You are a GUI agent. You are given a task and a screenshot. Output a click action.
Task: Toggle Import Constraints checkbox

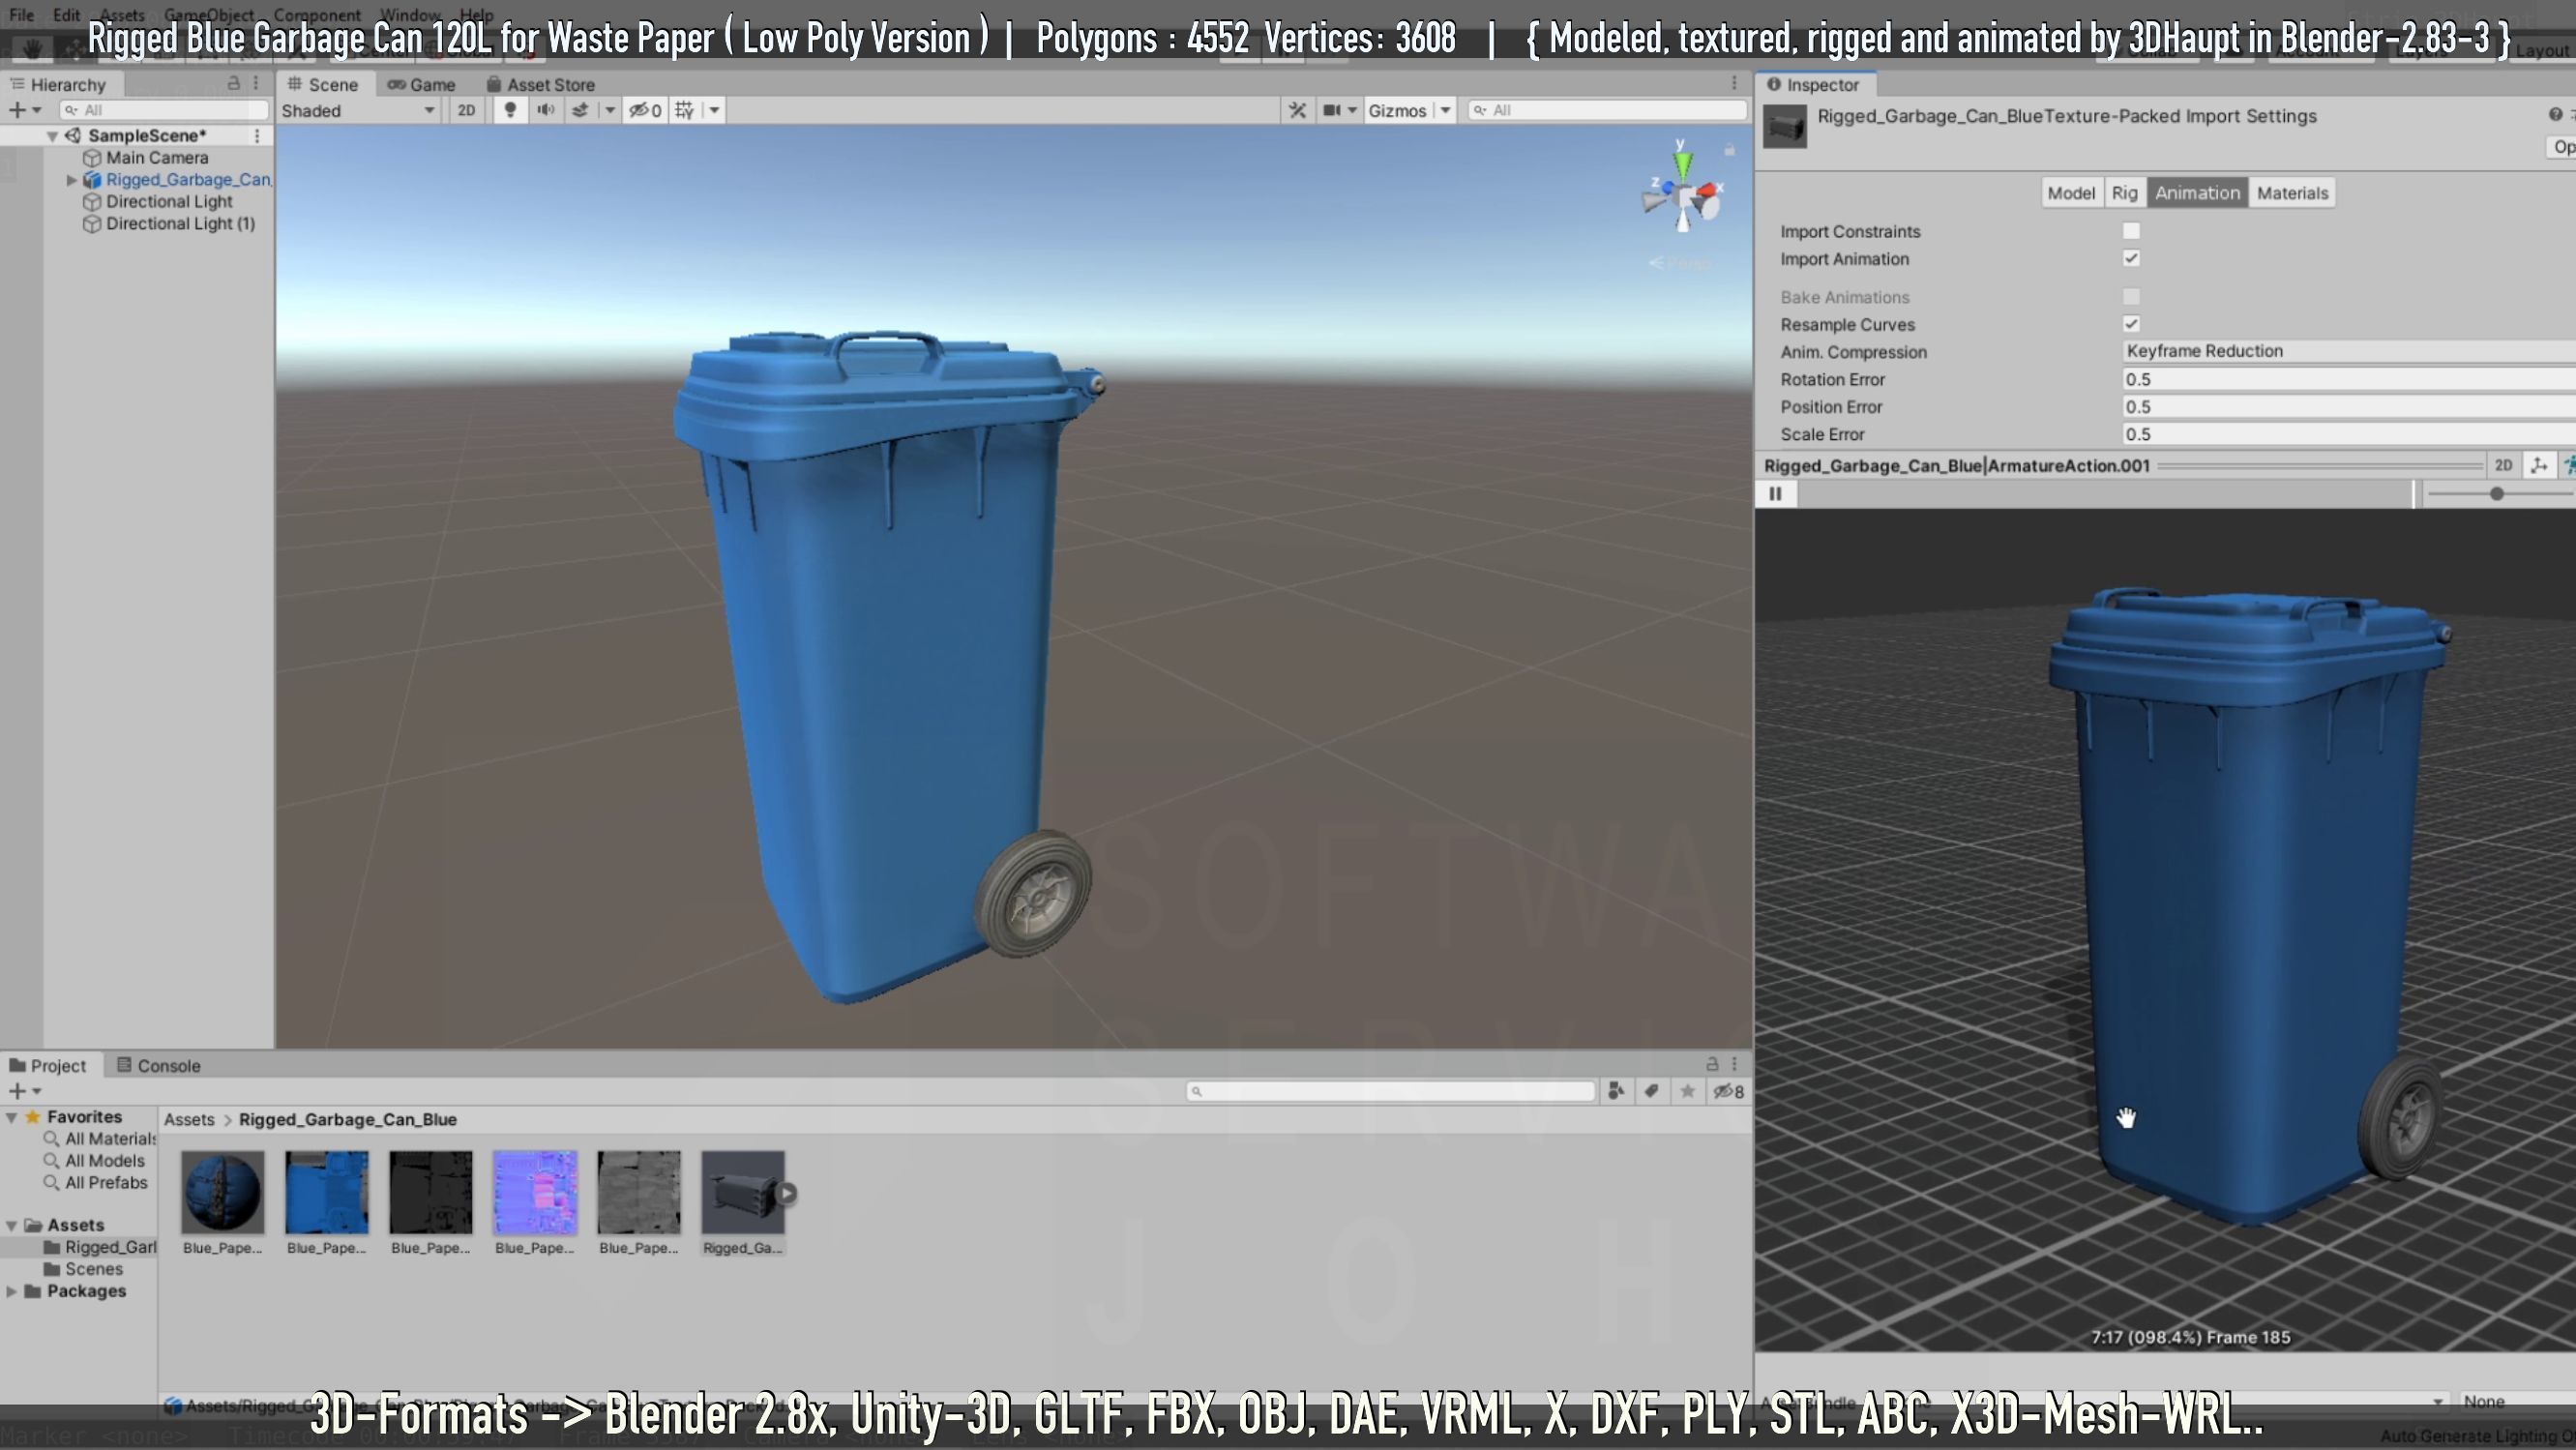click(2131, 231)
